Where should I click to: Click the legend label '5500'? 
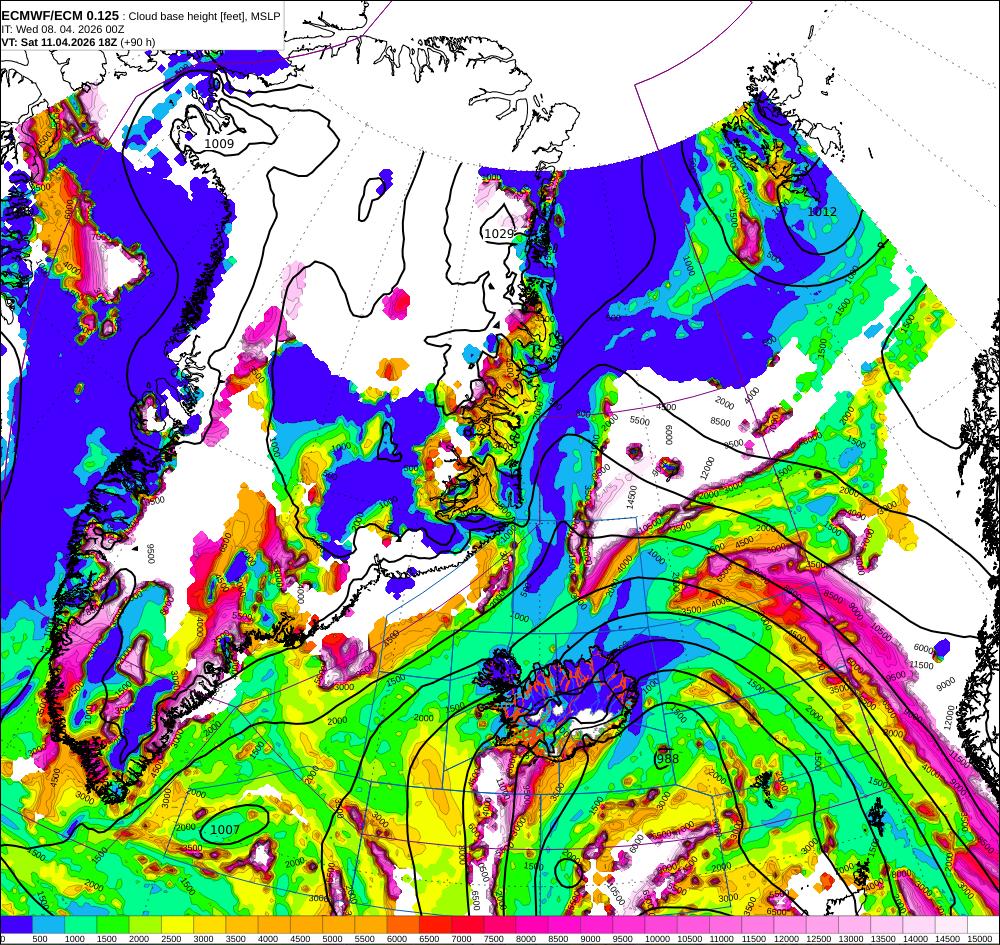pos(363,939)
